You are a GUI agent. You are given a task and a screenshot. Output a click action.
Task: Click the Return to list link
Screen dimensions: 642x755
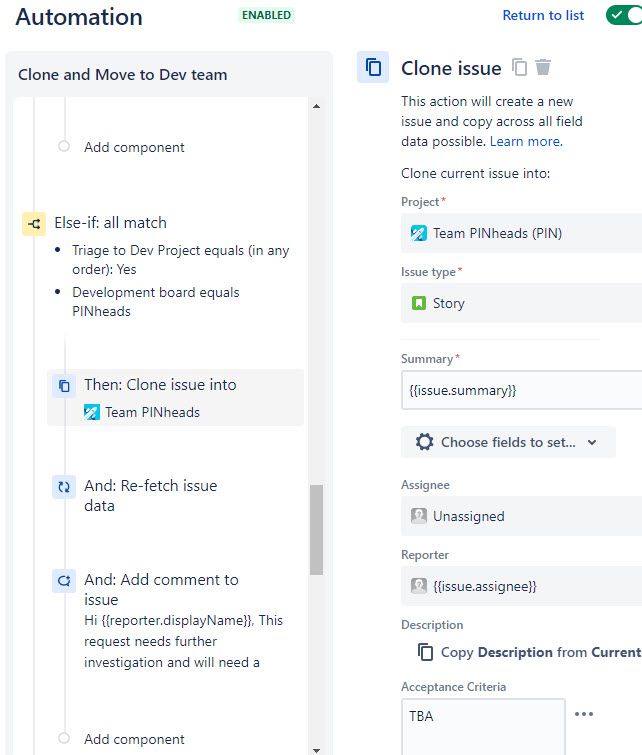tap(543, 15)
